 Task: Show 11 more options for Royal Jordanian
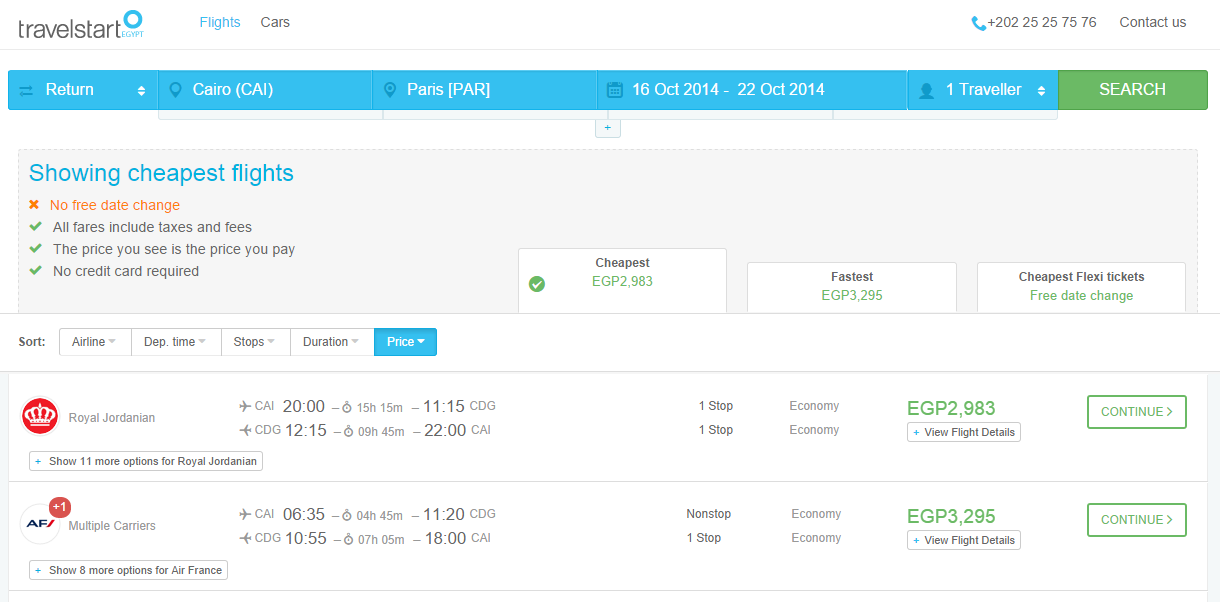(x=146, y=461)
